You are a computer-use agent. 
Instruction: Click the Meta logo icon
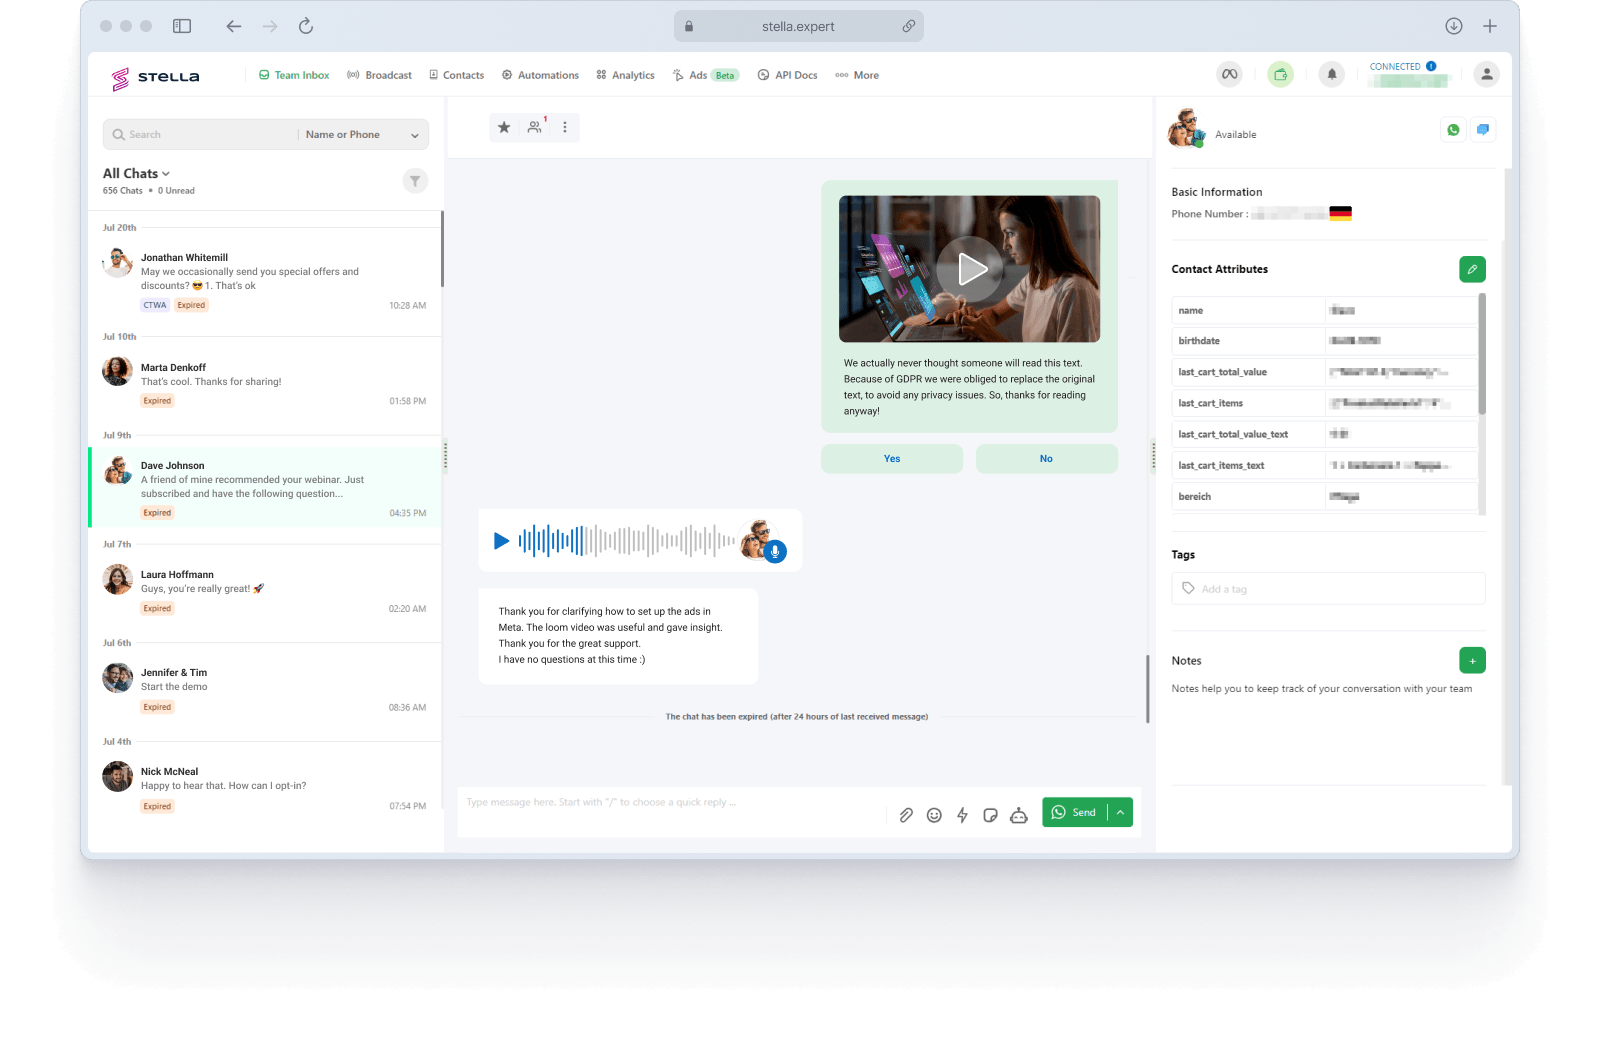[1229, 74]
